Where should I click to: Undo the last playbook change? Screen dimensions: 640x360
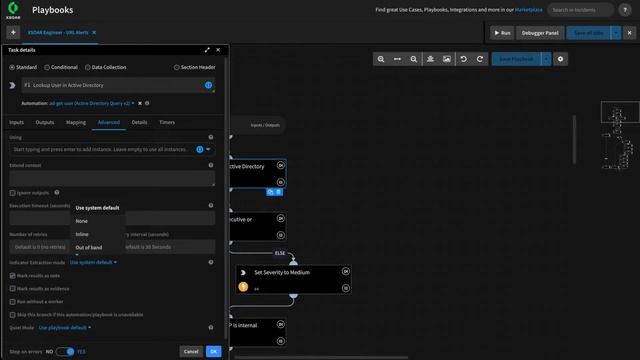point(463,59)
